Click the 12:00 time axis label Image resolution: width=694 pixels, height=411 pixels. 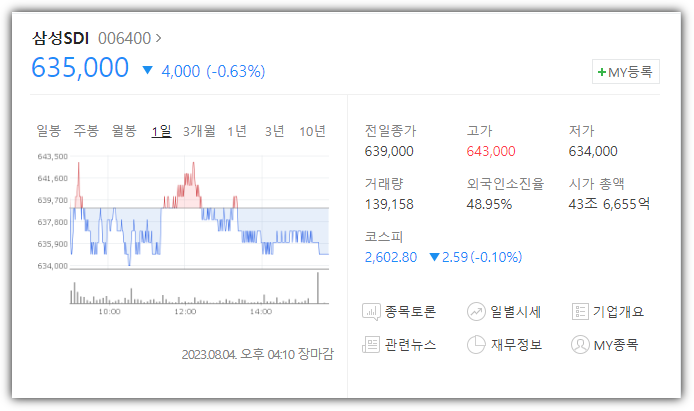(185, 311)
